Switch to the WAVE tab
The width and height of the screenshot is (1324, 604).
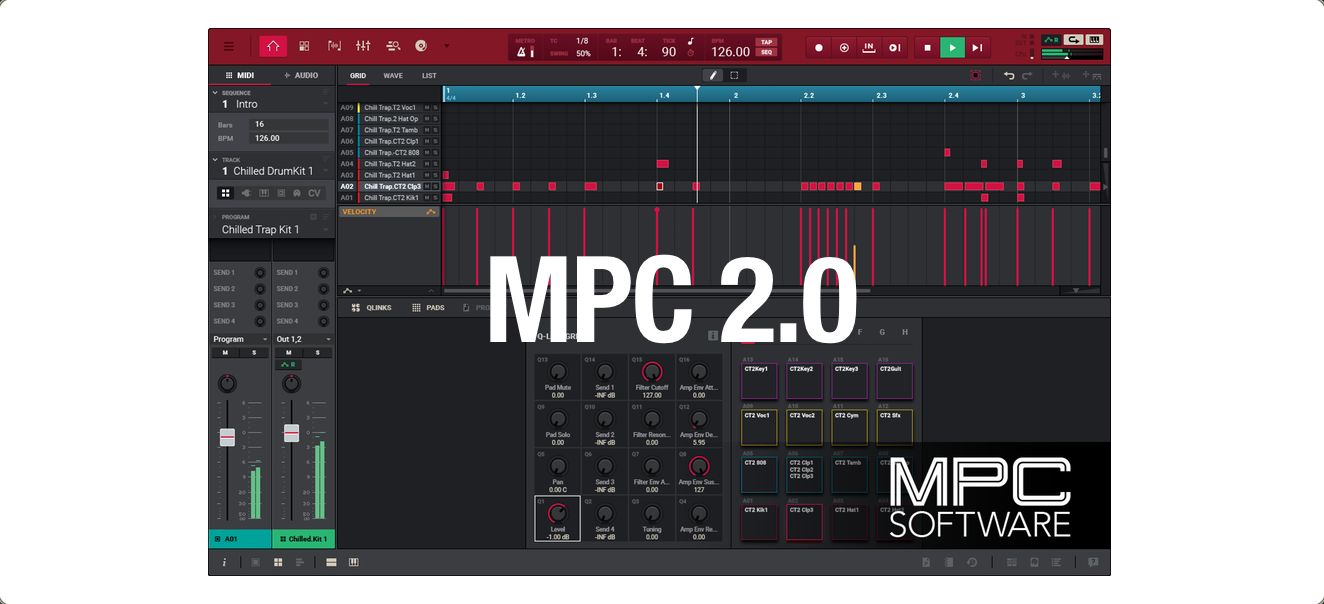coord(392,75)
